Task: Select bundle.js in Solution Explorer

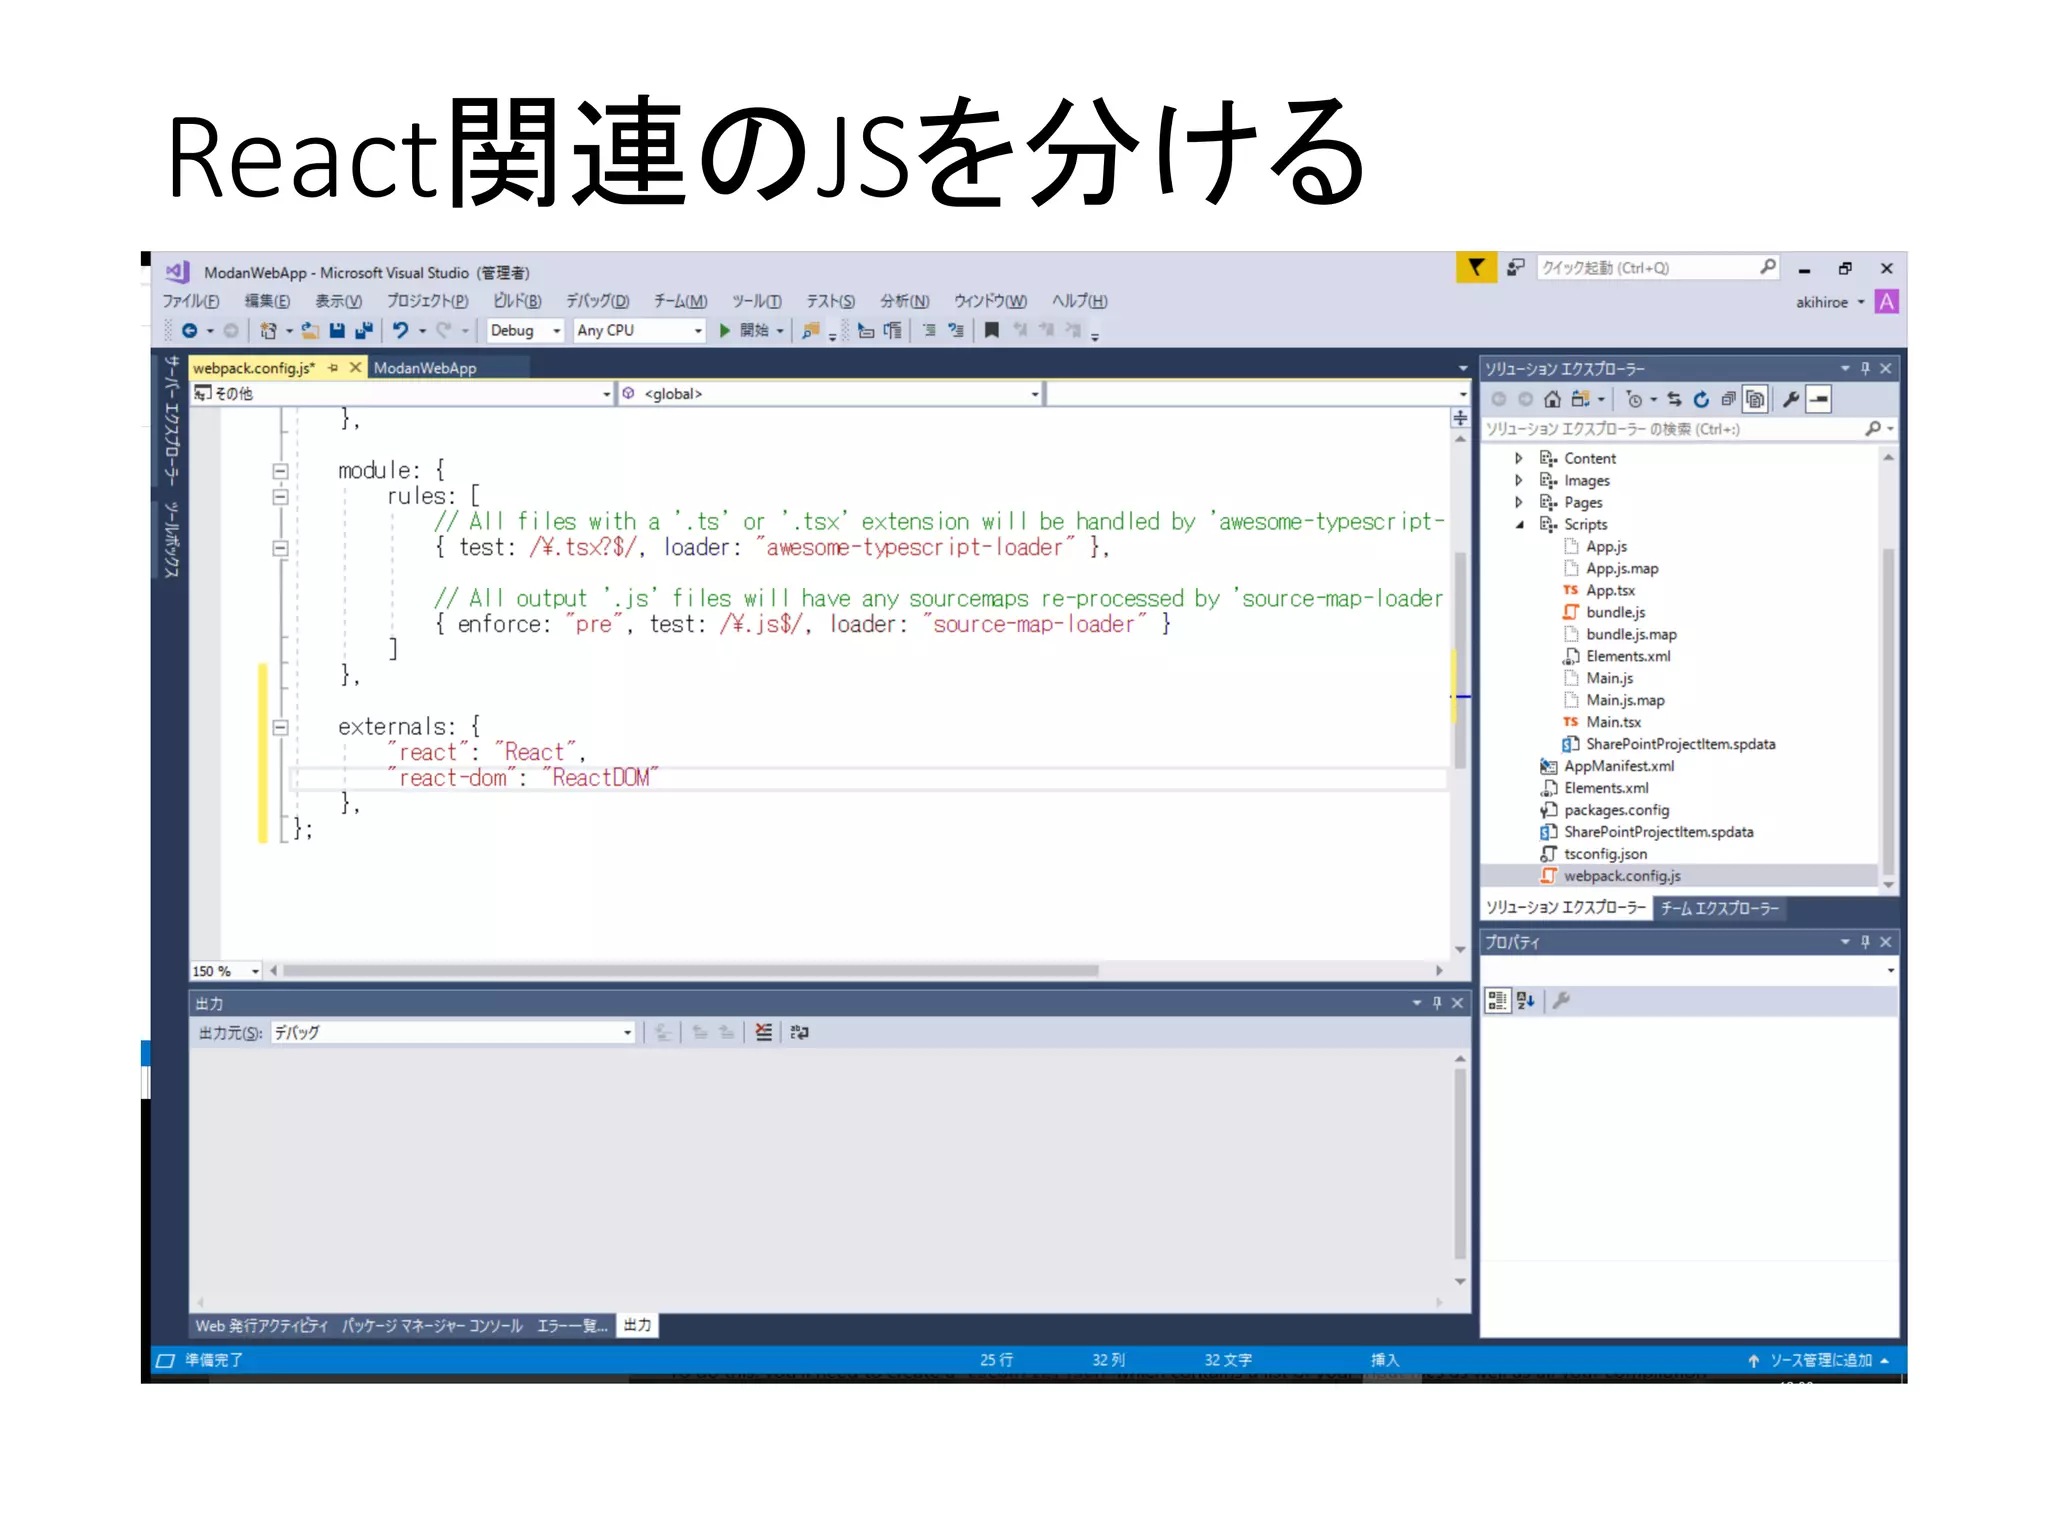Action: pos(1615,612)
